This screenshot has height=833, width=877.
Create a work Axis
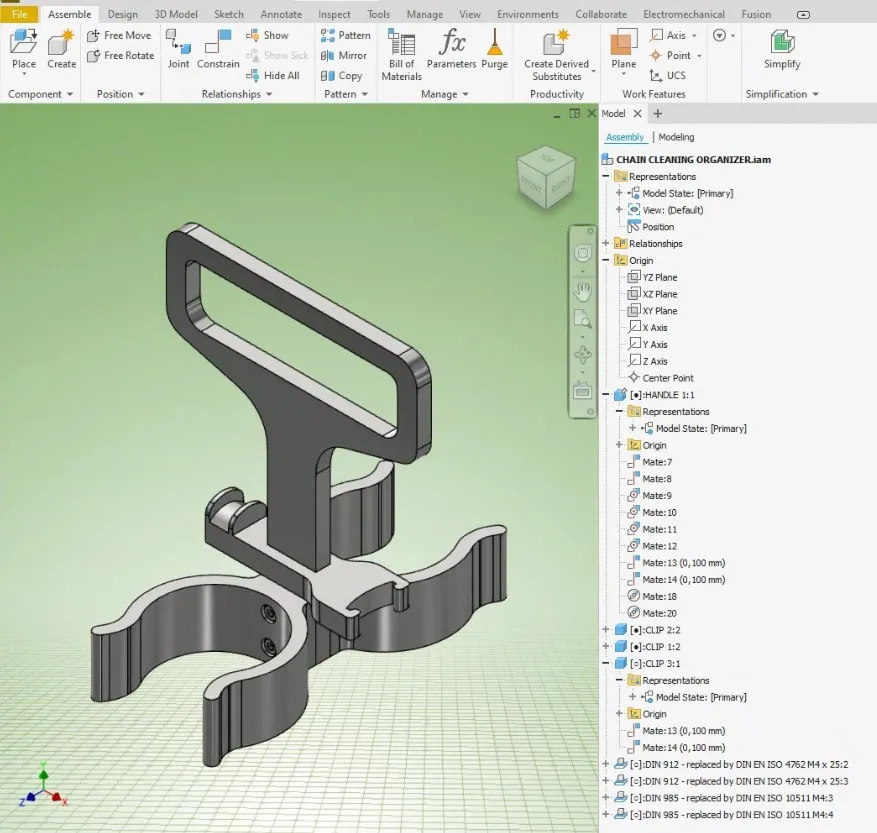pyautogui.click(x=668, y=35)
